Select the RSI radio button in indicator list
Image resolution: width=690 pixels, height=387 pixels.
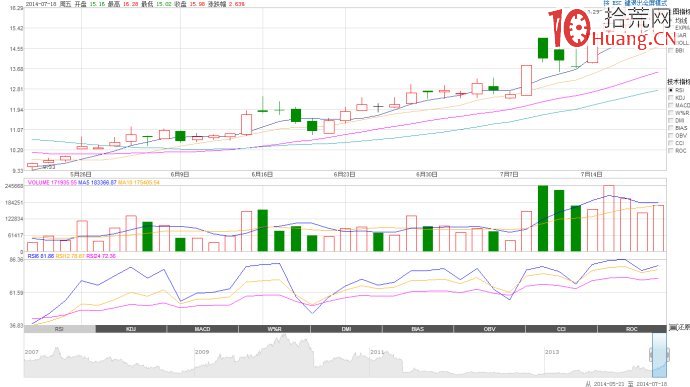point(671,90)
